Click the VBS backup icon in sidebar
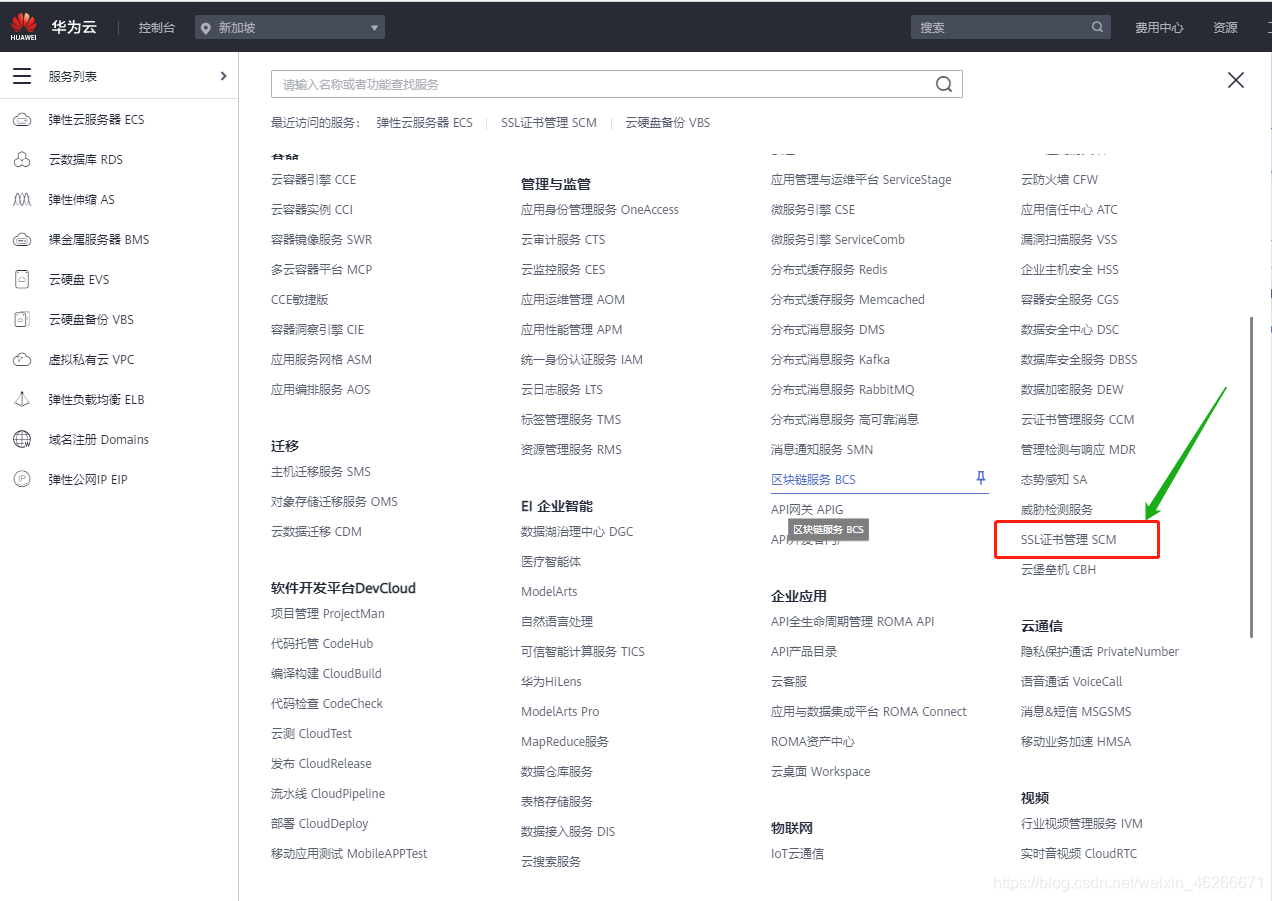The image size is (1272, 901). click(22, 320)
